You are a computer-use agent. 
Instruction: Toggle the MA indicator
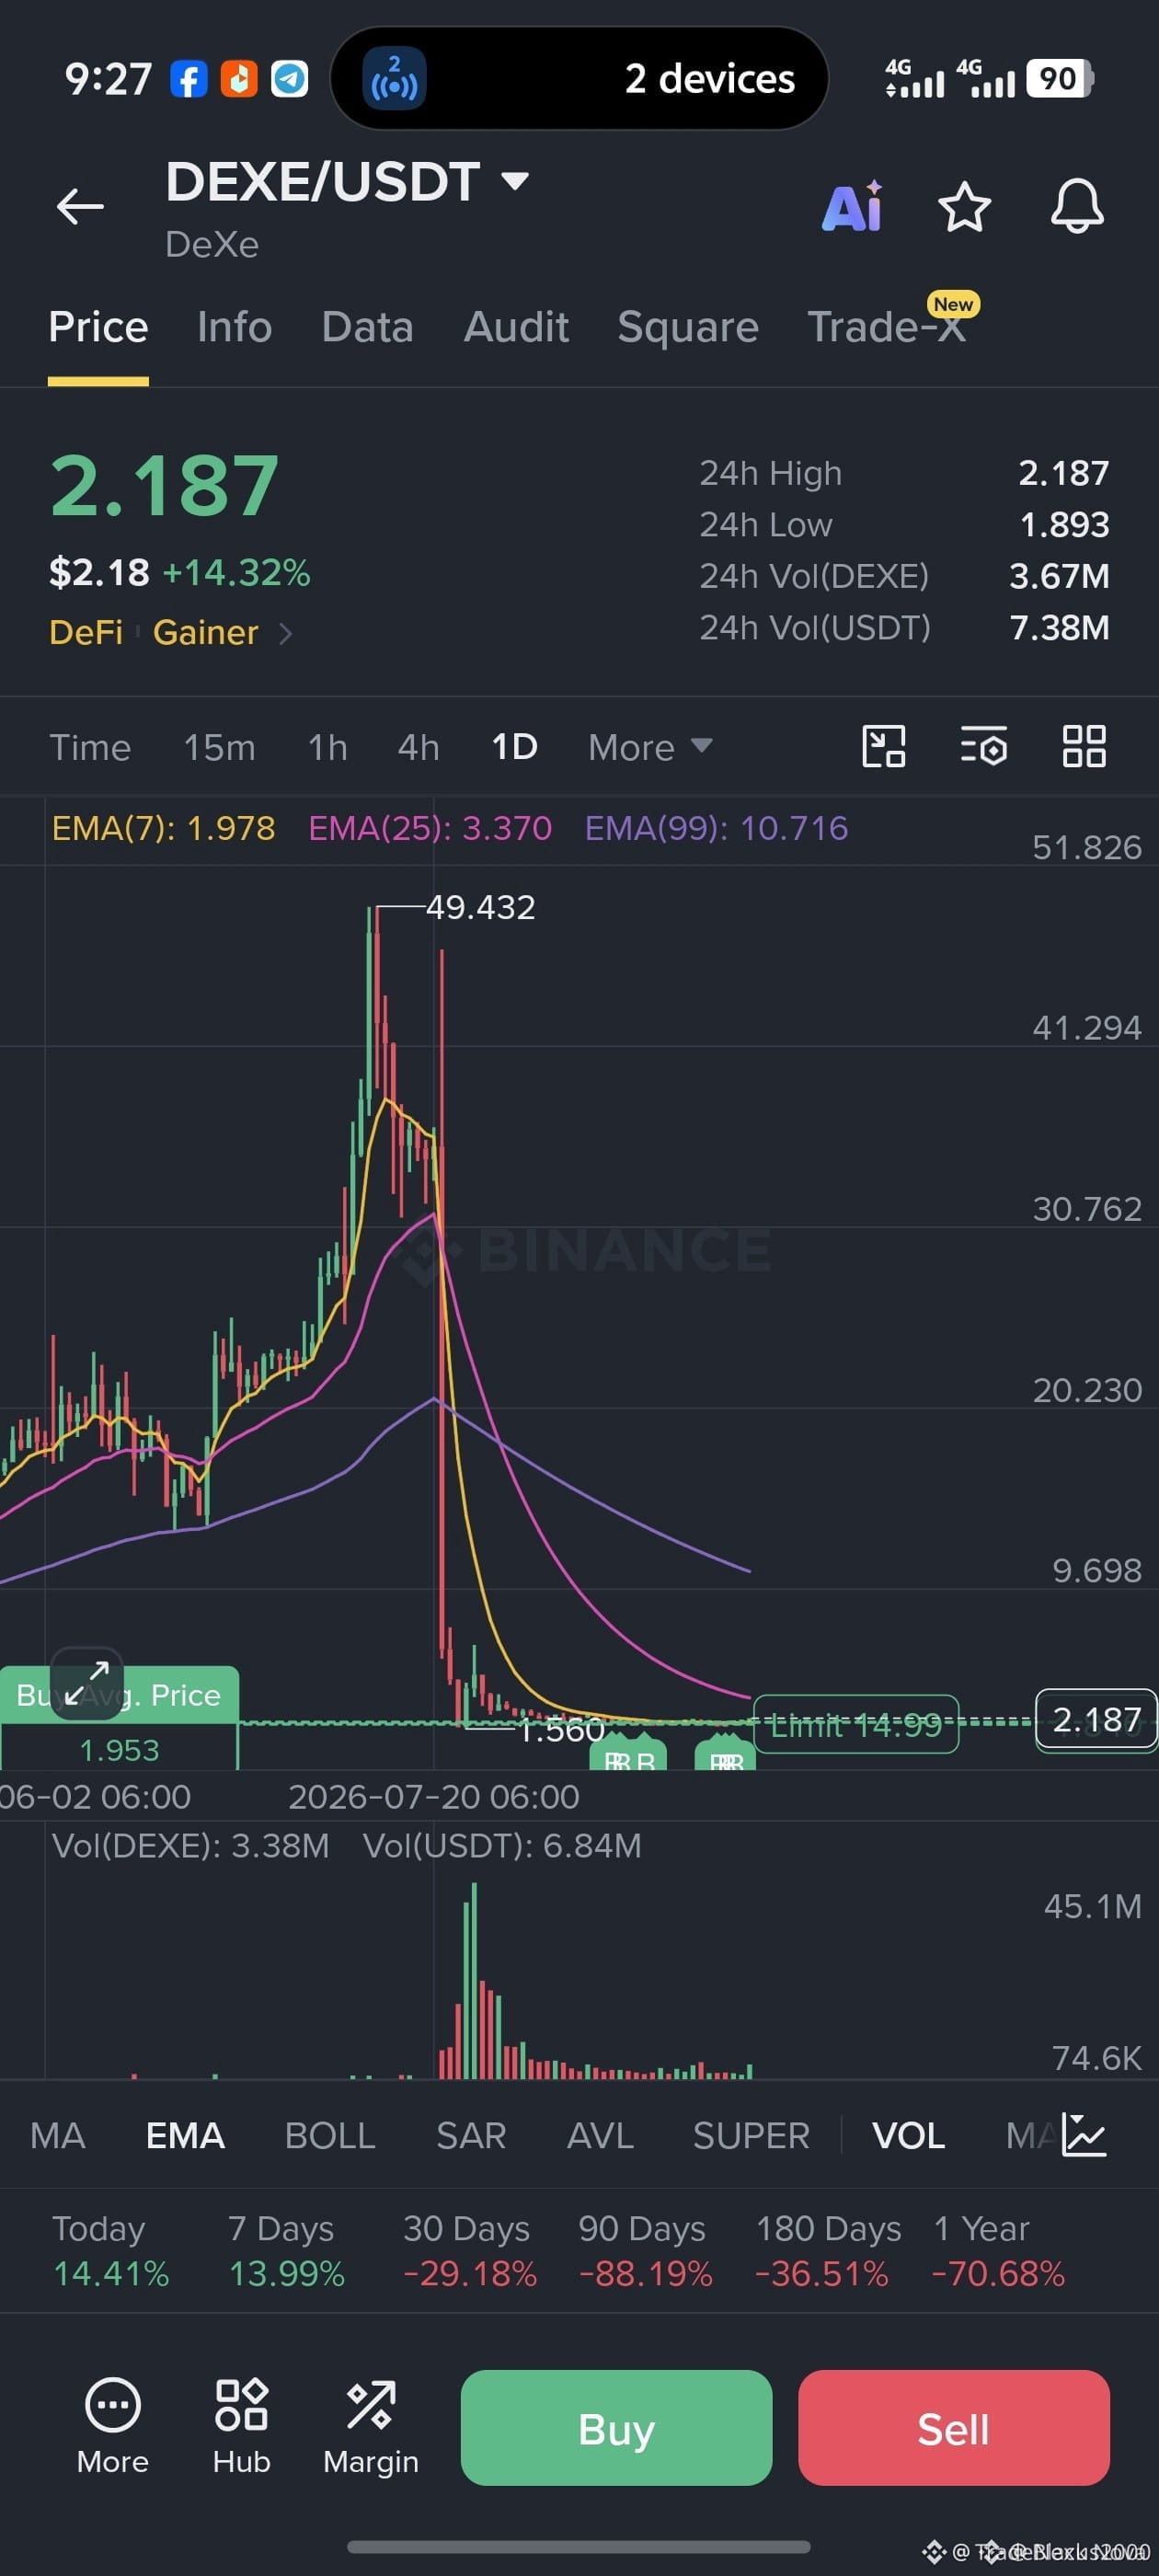[x=58, y=2135]
